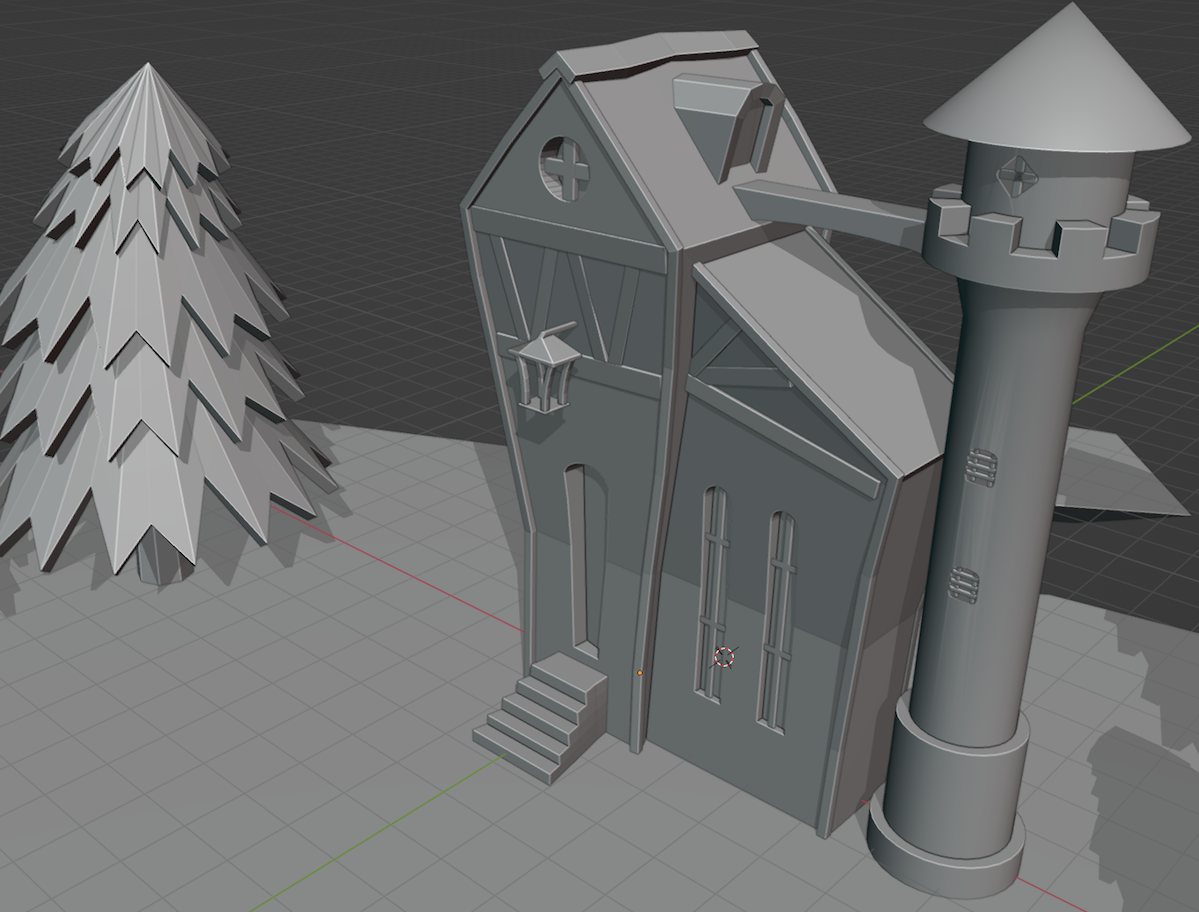Click the upper barred window on tower shaft

click(x=981, y=468)
